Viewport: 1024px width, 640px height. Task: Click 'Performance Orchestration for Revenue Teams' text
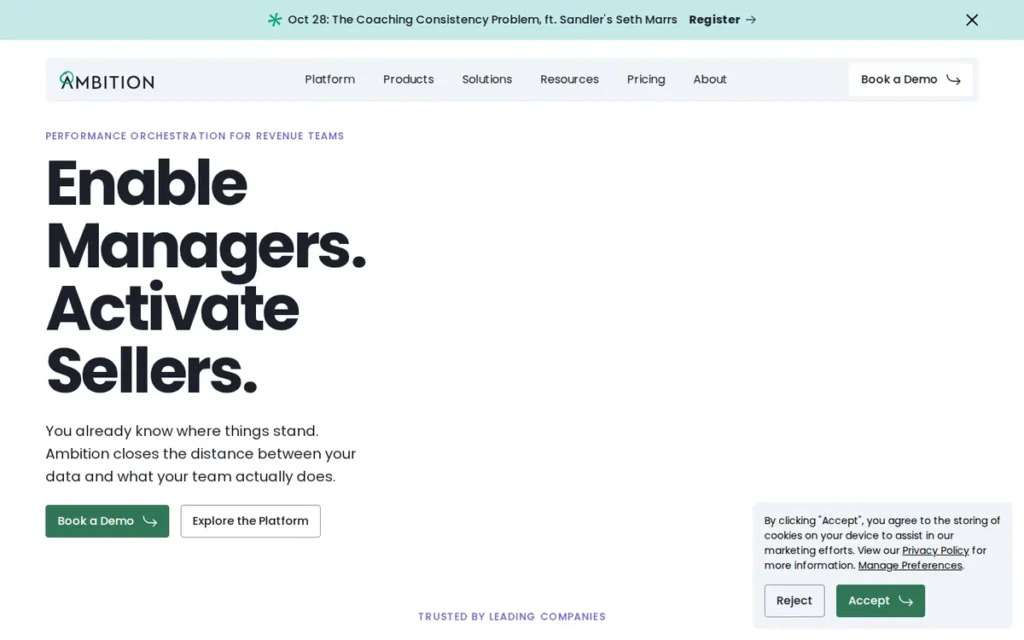pos(195,136)
